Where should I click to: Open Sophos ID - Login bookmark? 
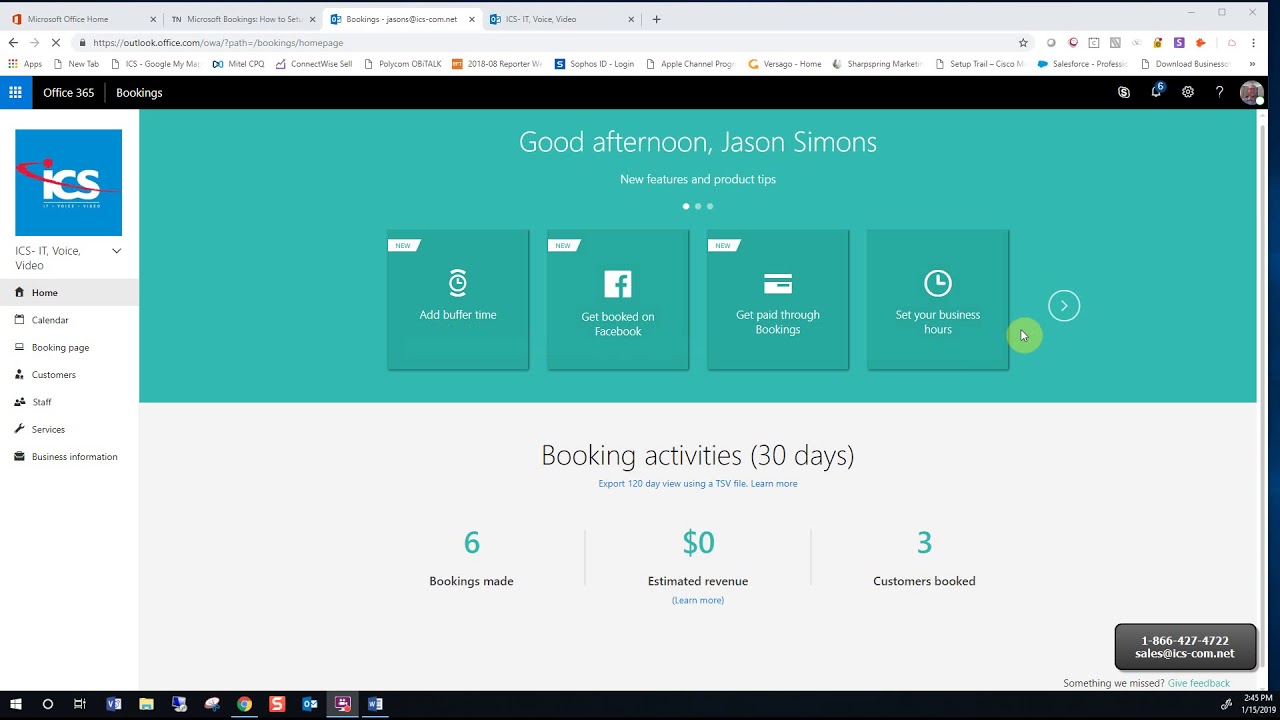click(x=594, y=64)
